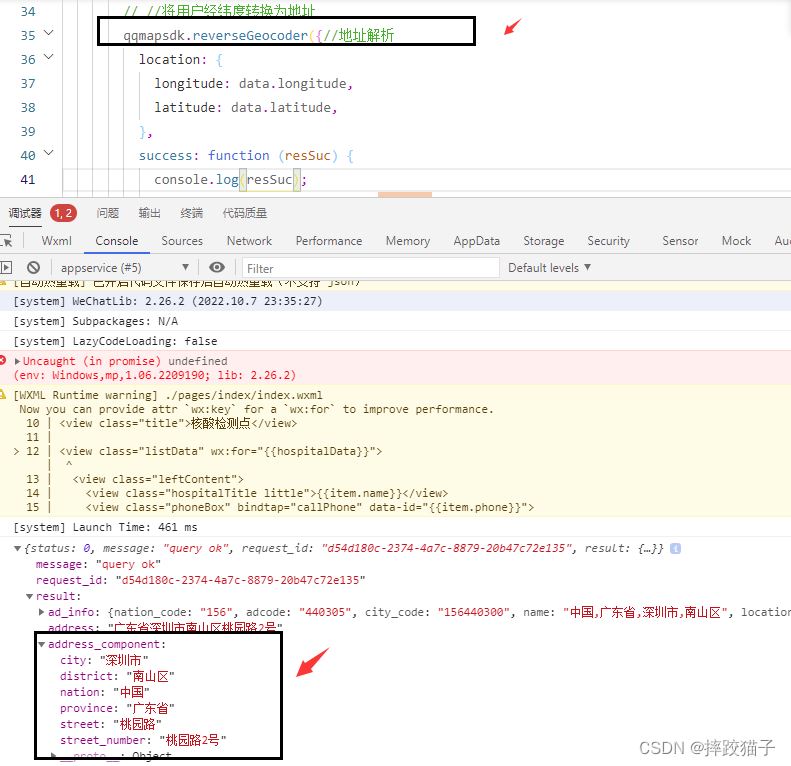Open the appservice (#5) context dropdown
Image resolution: width=791 pixels, height=766 pixels.
click(x=124, y=268)
